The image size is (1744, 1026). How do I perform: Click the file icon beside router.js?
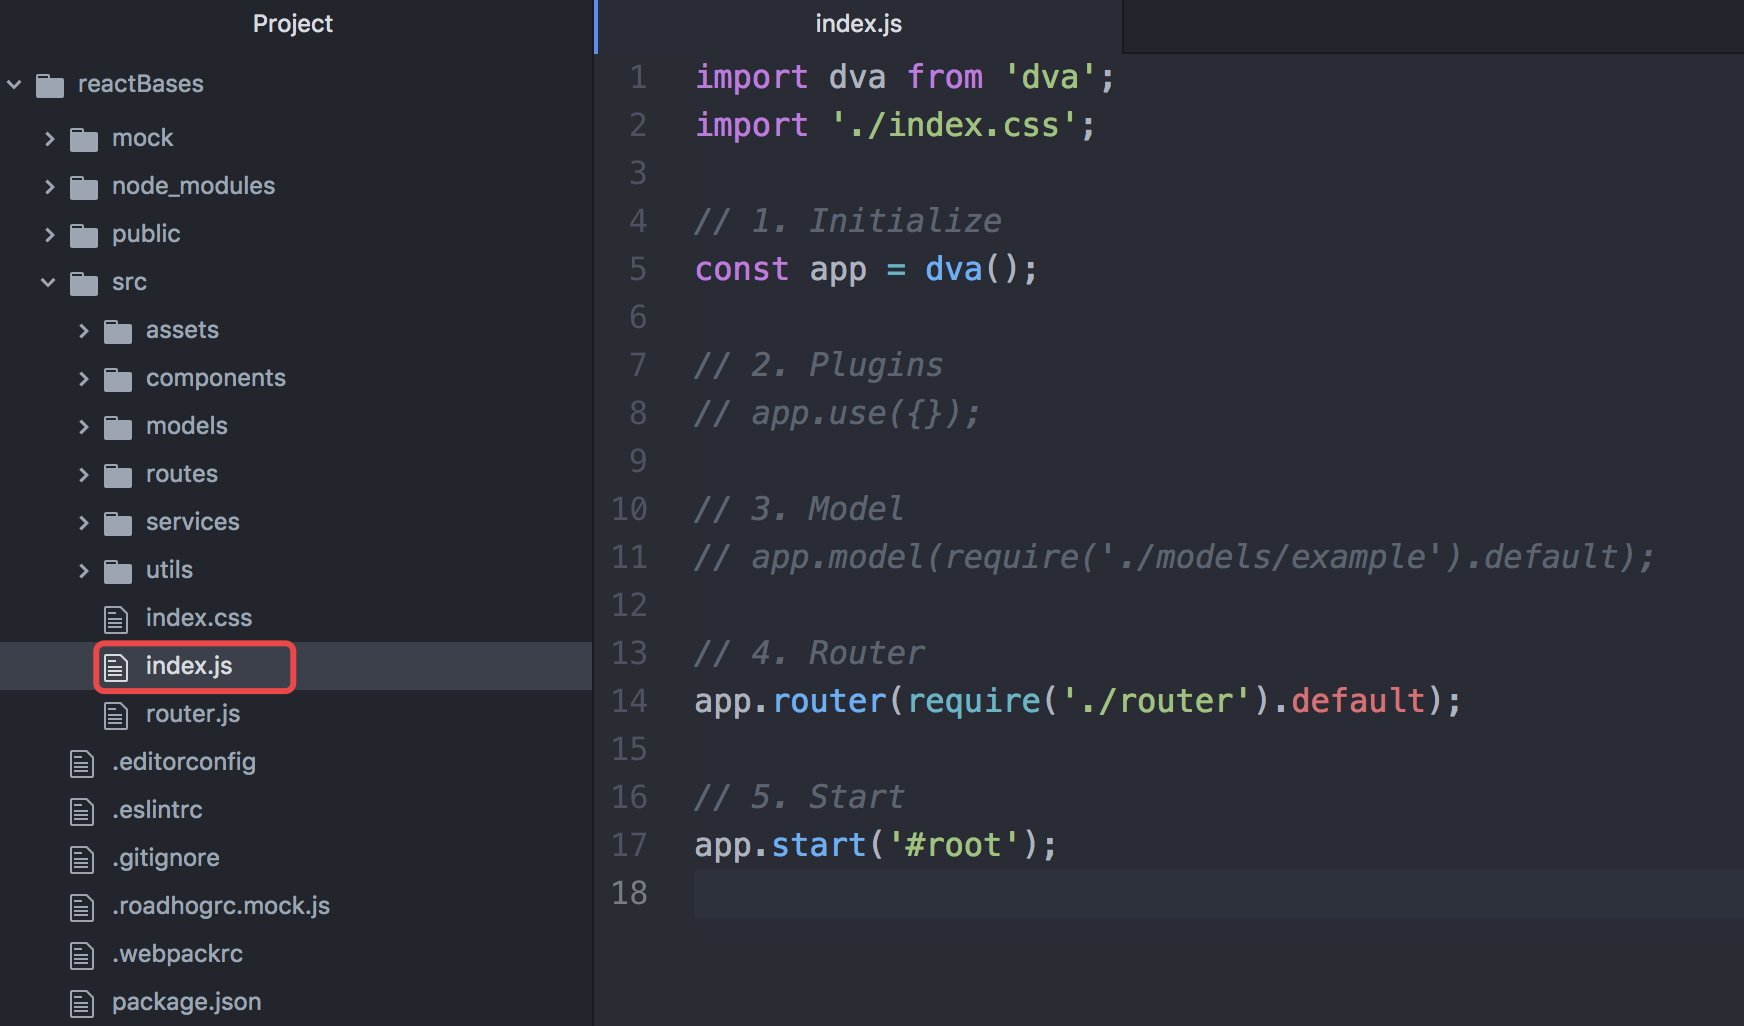[116, 714]
